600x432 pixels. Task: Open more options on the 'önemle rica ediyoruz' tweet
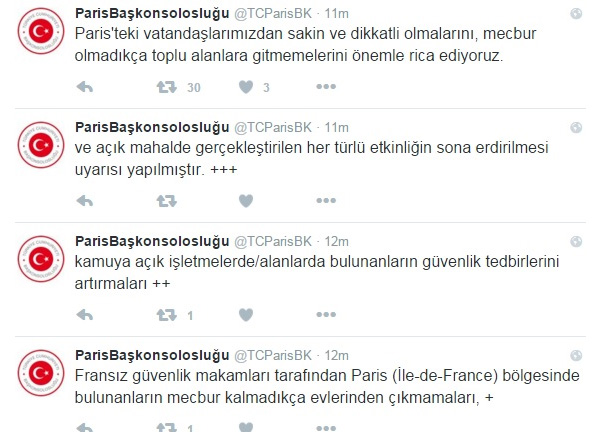click(x=326, y=87)
